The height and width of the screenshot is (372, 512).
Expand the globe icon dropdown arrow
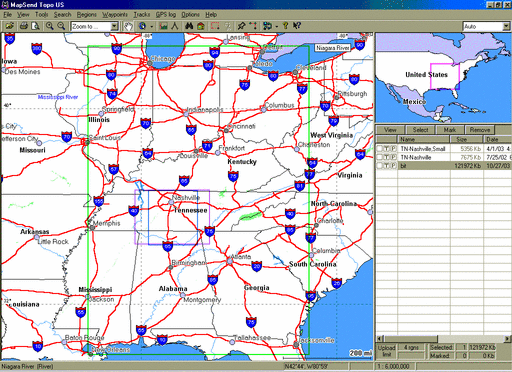[x=152, y=26]
